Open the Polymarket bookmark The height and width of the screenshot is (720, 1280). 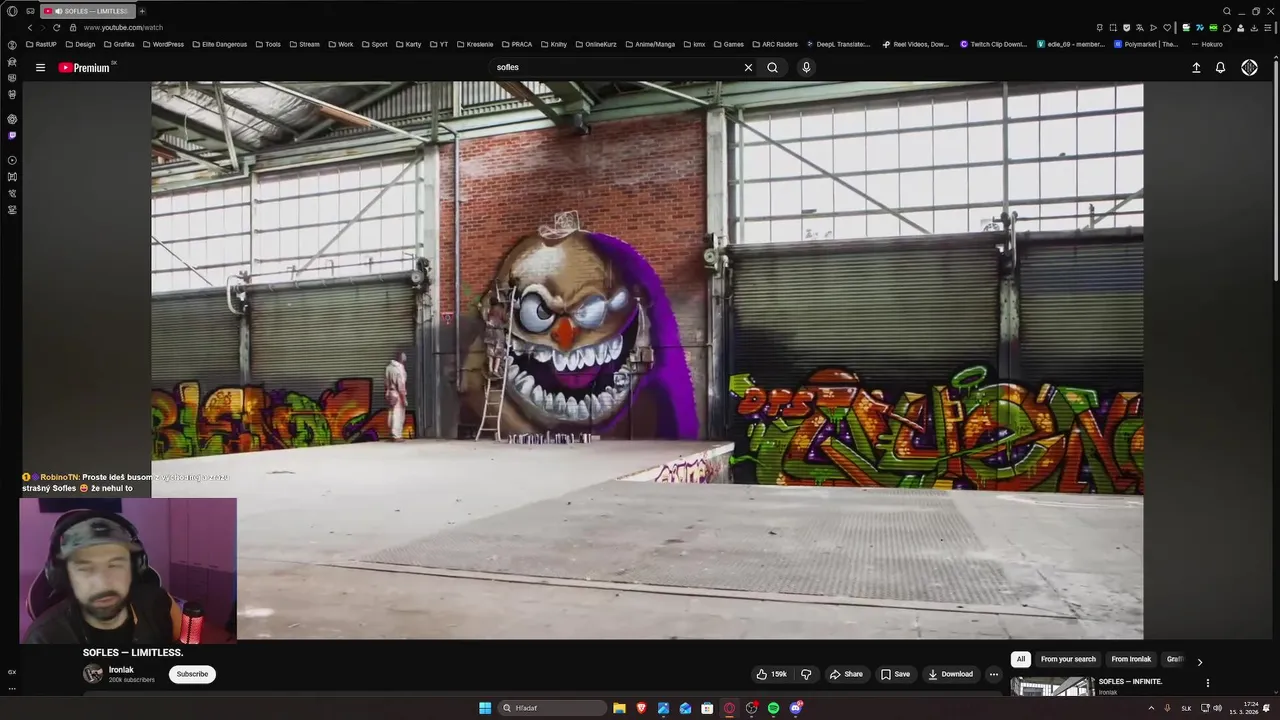point(1147,44)
